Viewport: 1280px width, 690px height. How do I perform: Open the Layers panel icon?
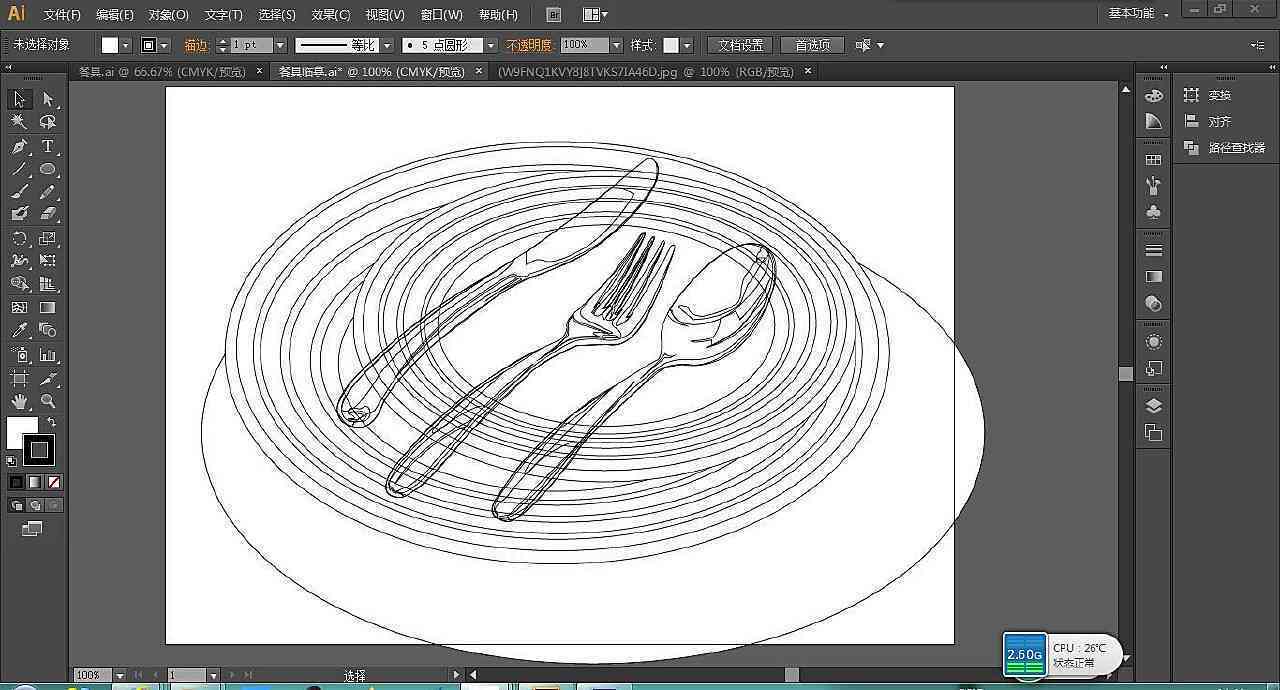click(x=1154, y=406)
